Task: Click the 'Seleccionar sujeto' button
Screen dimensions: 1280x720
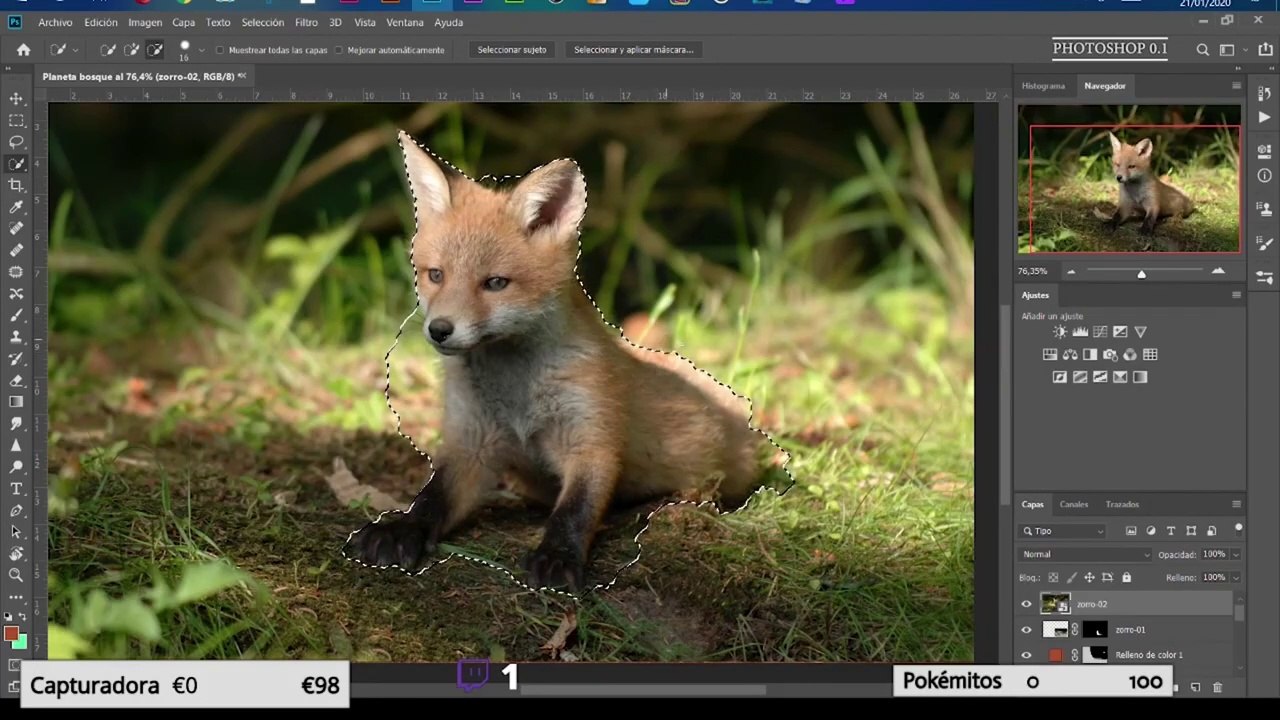Action: (x=512, y=50)
